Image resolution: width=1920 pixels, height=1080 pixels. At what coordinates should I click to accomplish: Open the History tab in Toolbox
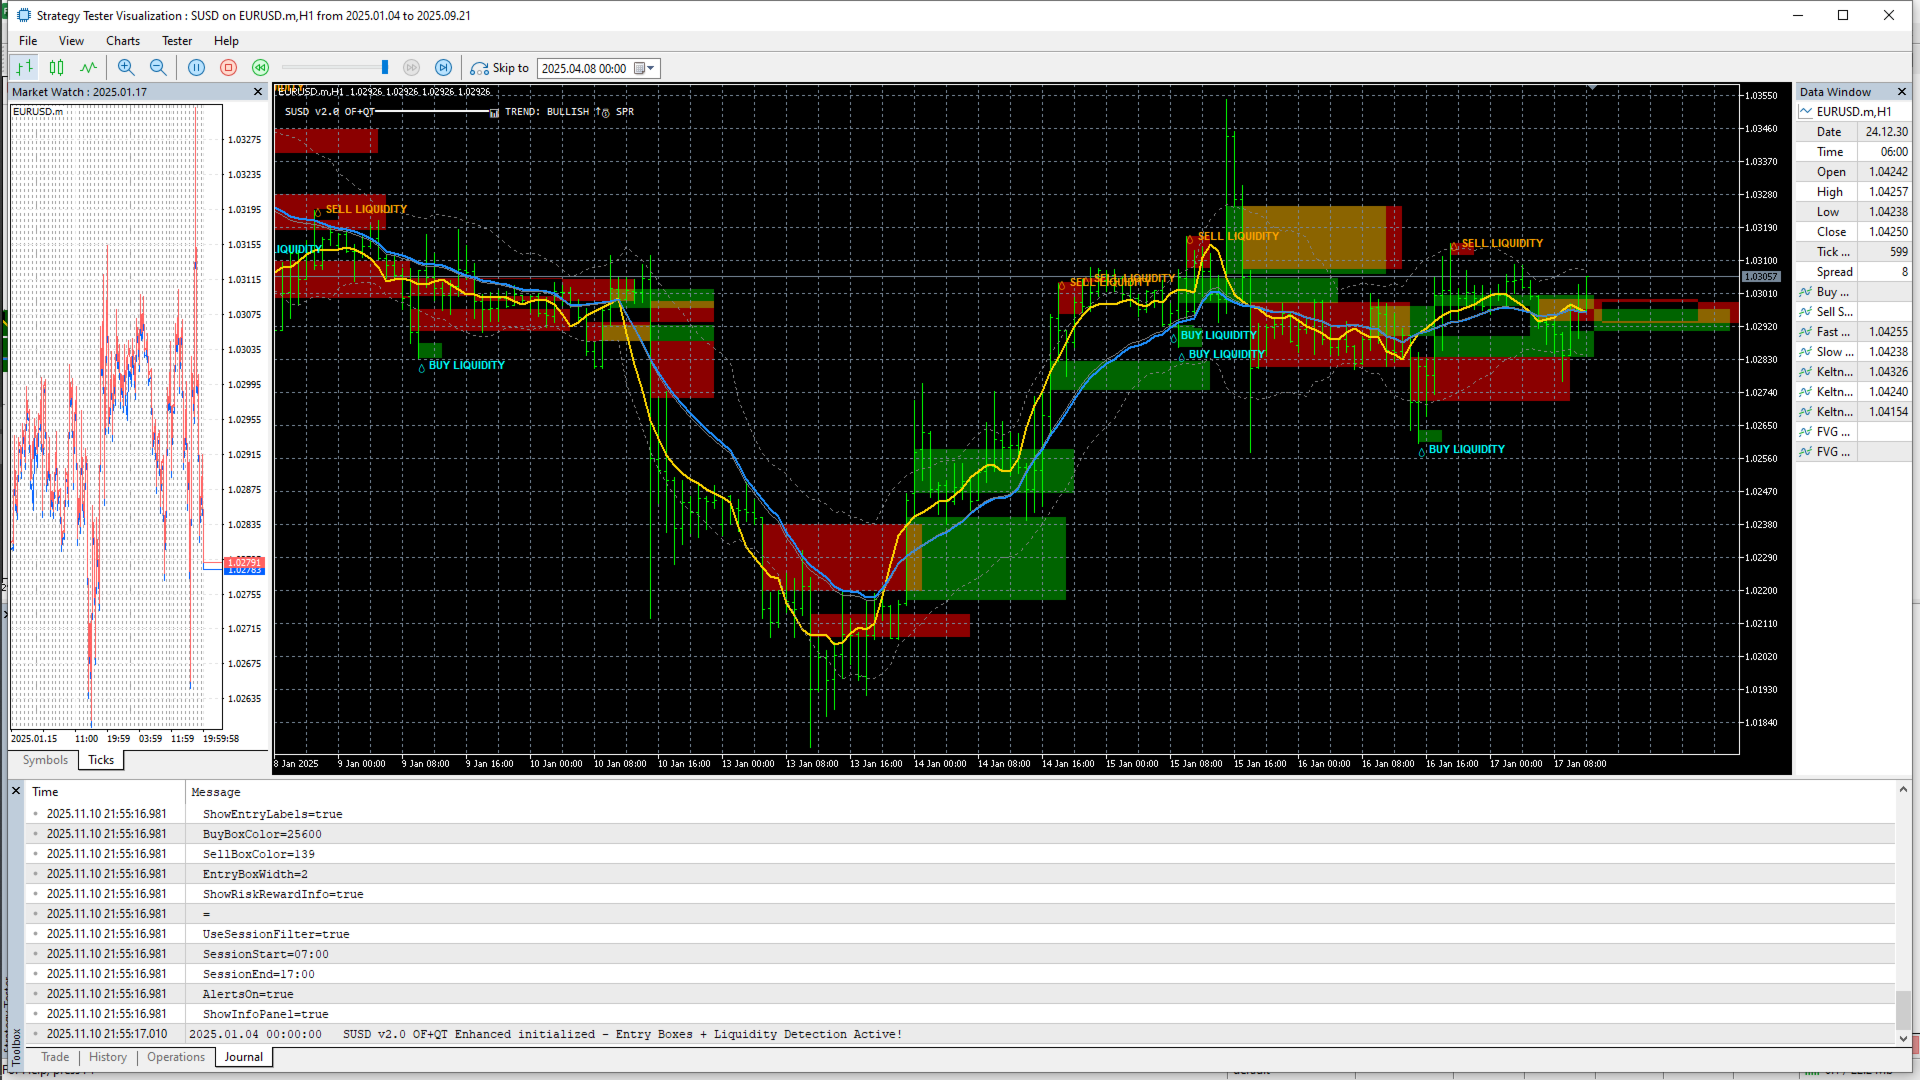(x=108, y=1057)
